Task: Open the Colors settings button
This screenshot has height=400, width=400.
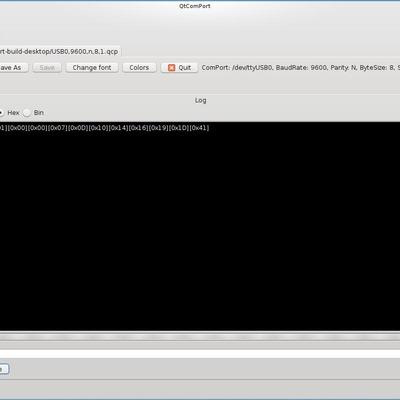Action: 139,68
